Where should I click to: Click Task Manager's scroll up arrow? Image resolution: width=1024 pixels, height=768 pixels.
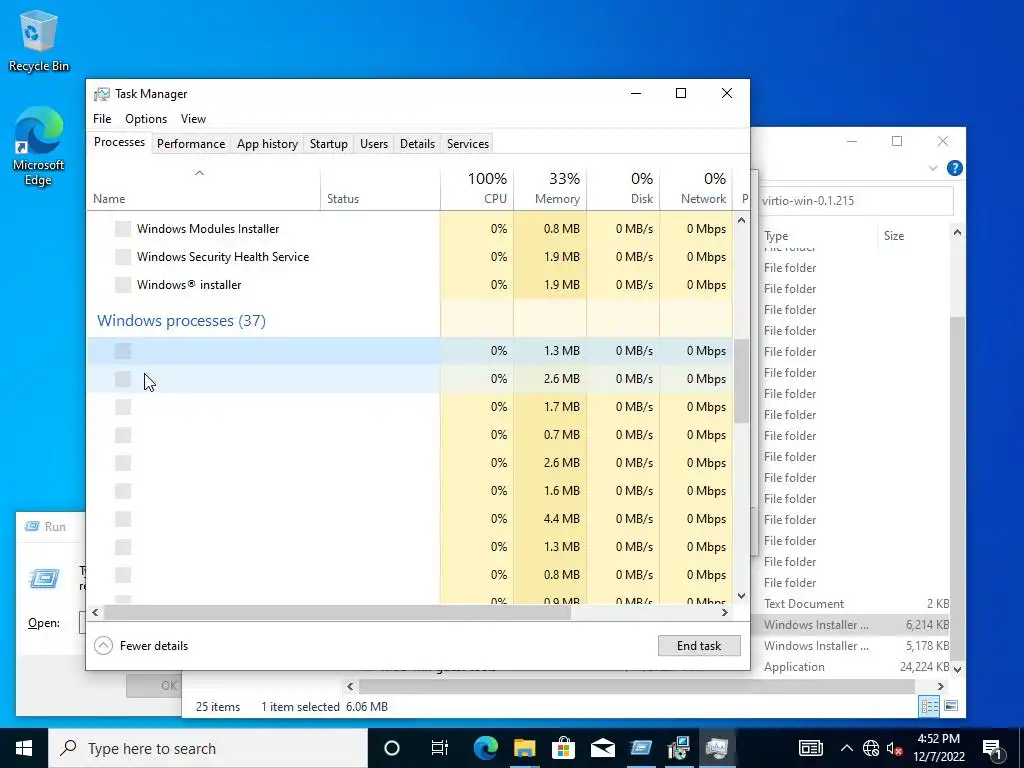click(741, 221)
